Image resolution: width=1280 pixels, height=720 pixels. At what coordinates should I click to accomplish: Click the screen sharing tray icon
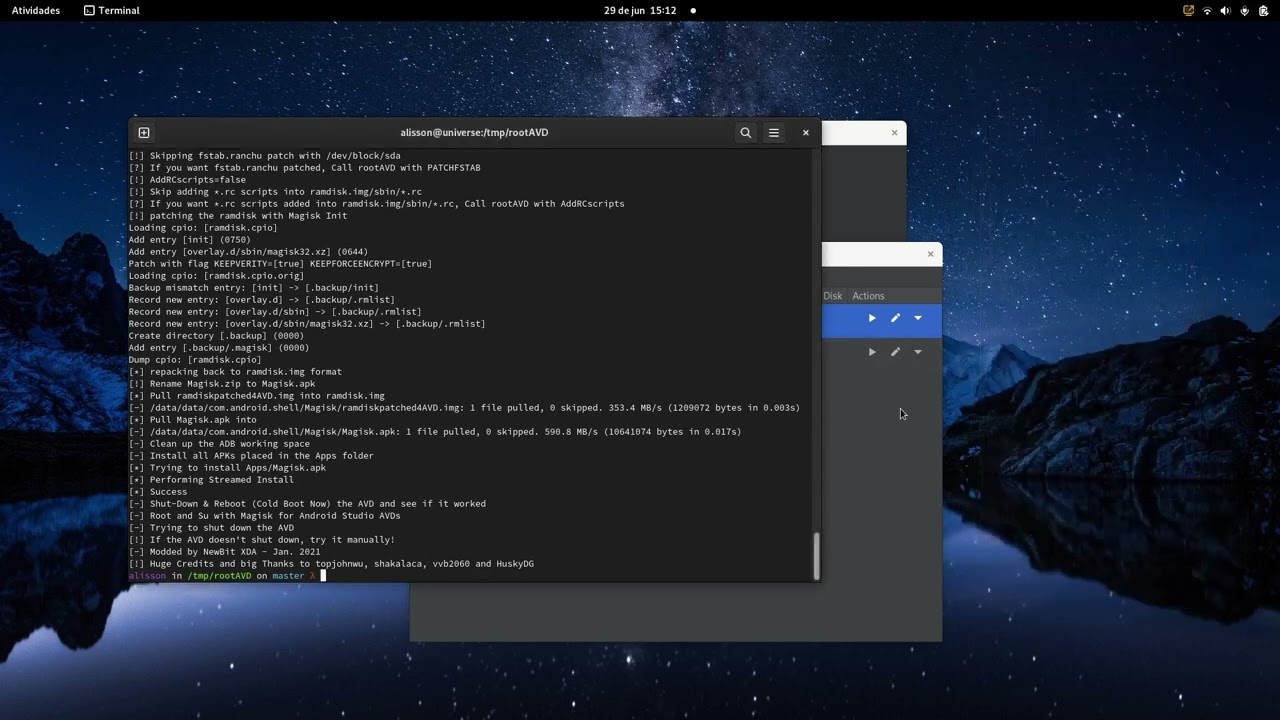(1188, 10)
